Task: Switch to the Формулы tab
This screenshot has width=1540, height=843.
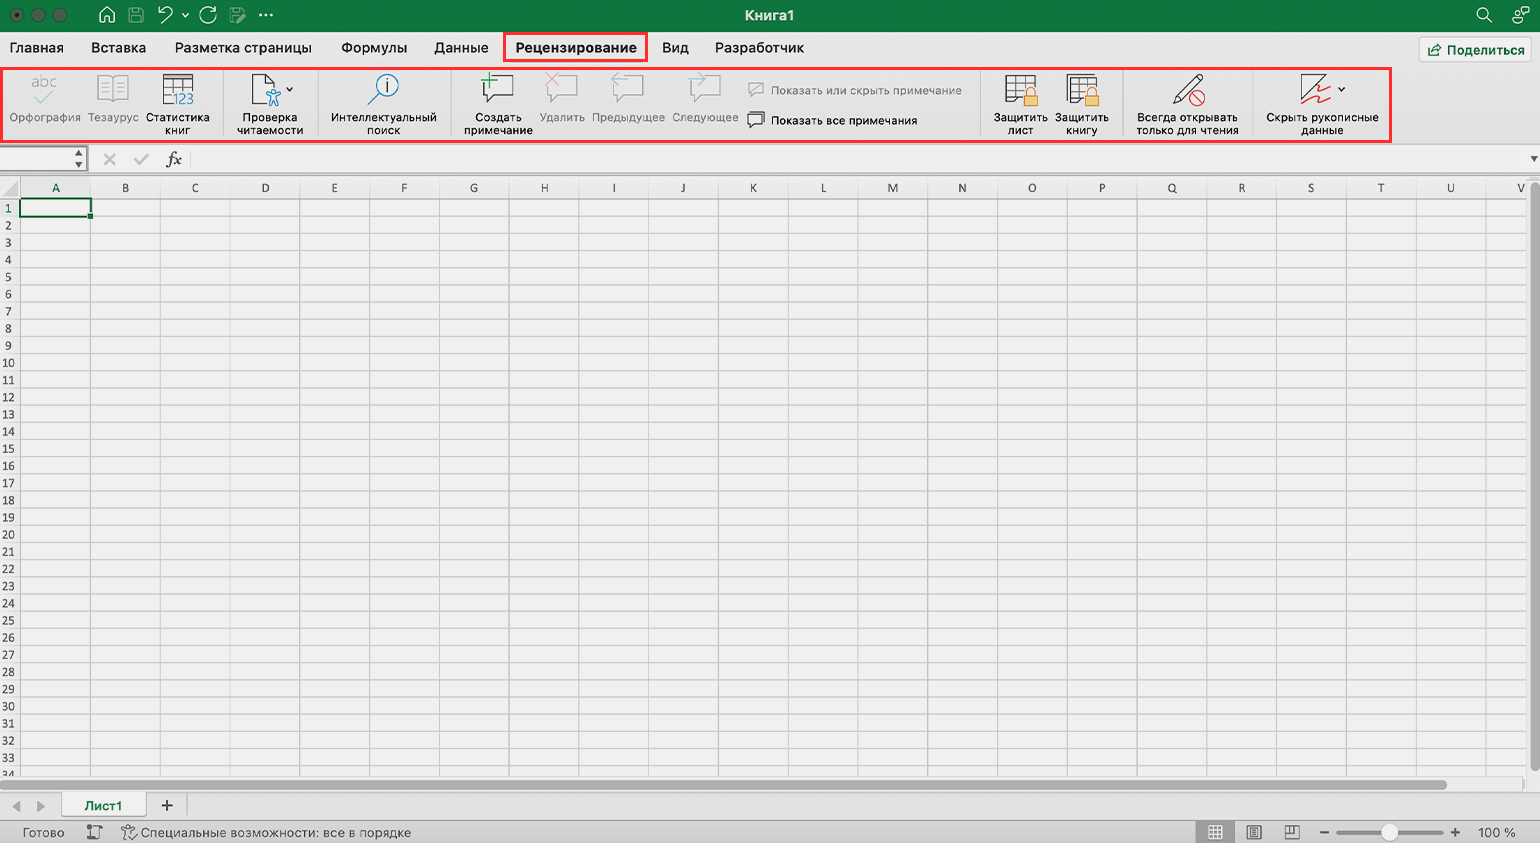Action: coord(374,47)
